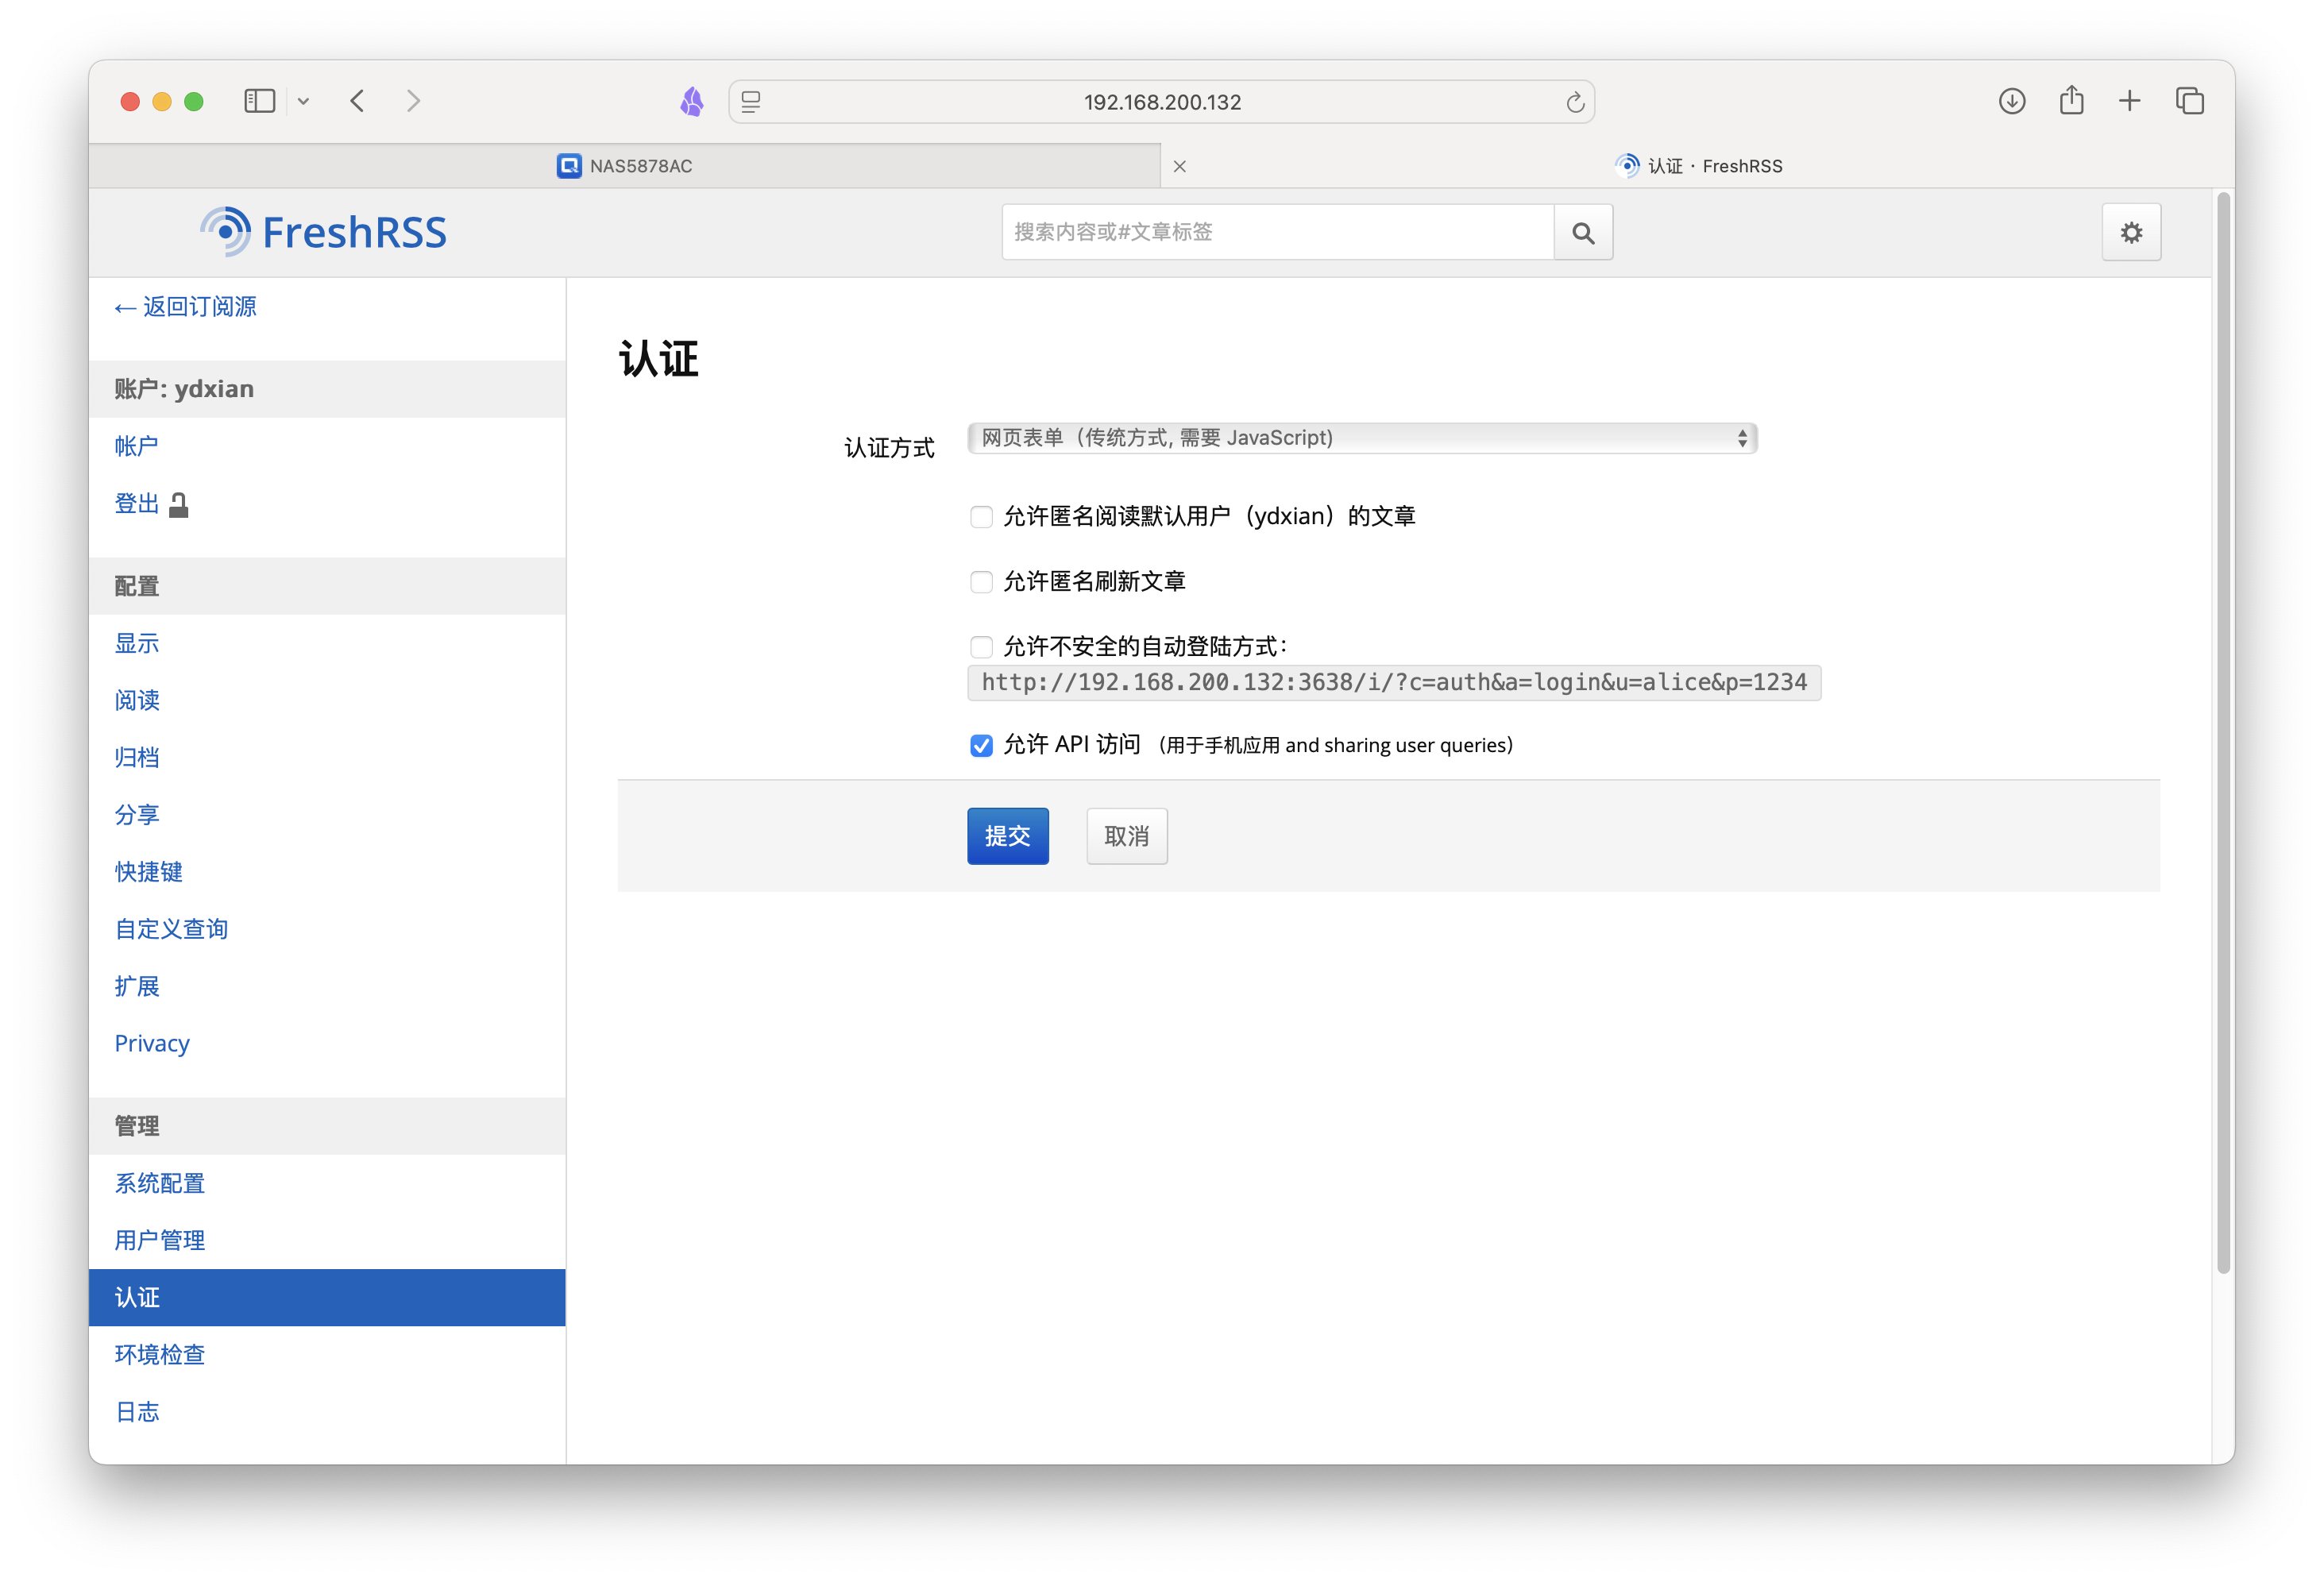Open 用户管理 page
Viewport: 2324px width, 1582px height.
(x=159, y=1240)
